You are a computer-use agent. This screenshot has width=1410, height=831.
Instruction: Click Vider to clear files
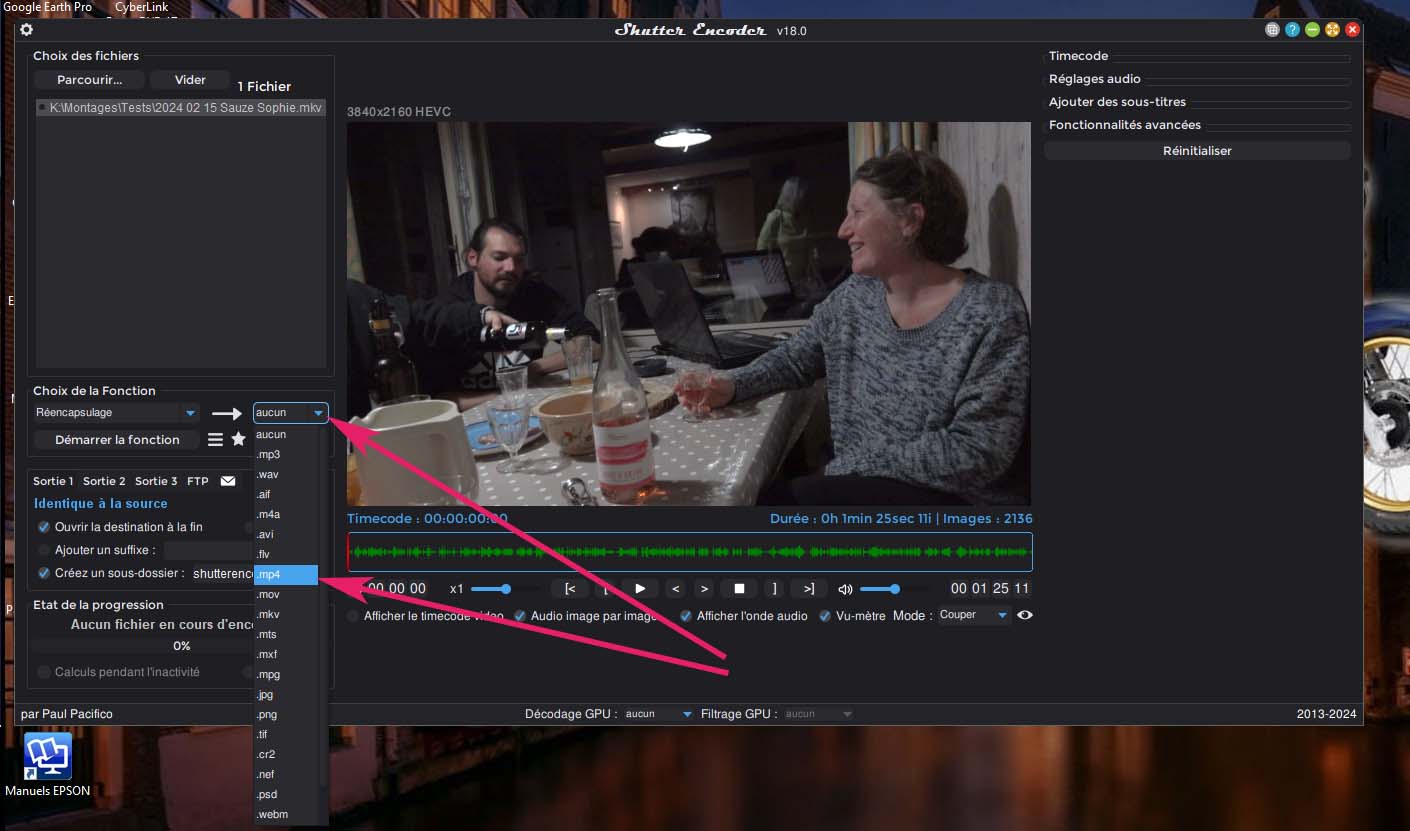[x=190, y=80]
